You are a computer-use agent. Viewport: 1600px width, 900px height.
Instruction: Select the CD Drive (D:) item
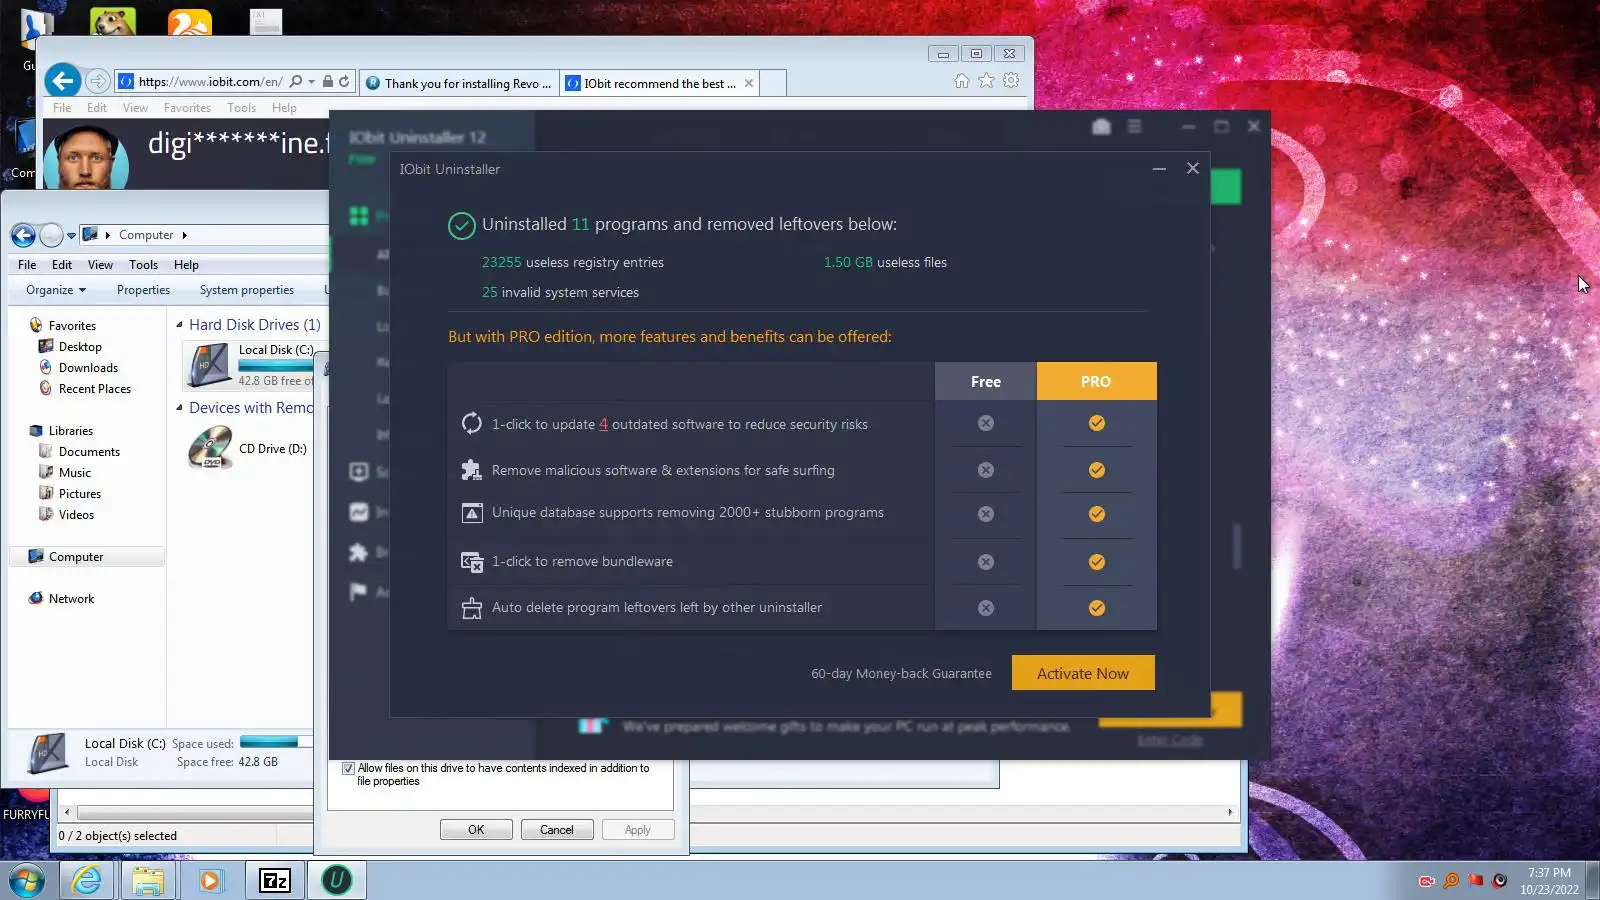(x=248, y=449)
